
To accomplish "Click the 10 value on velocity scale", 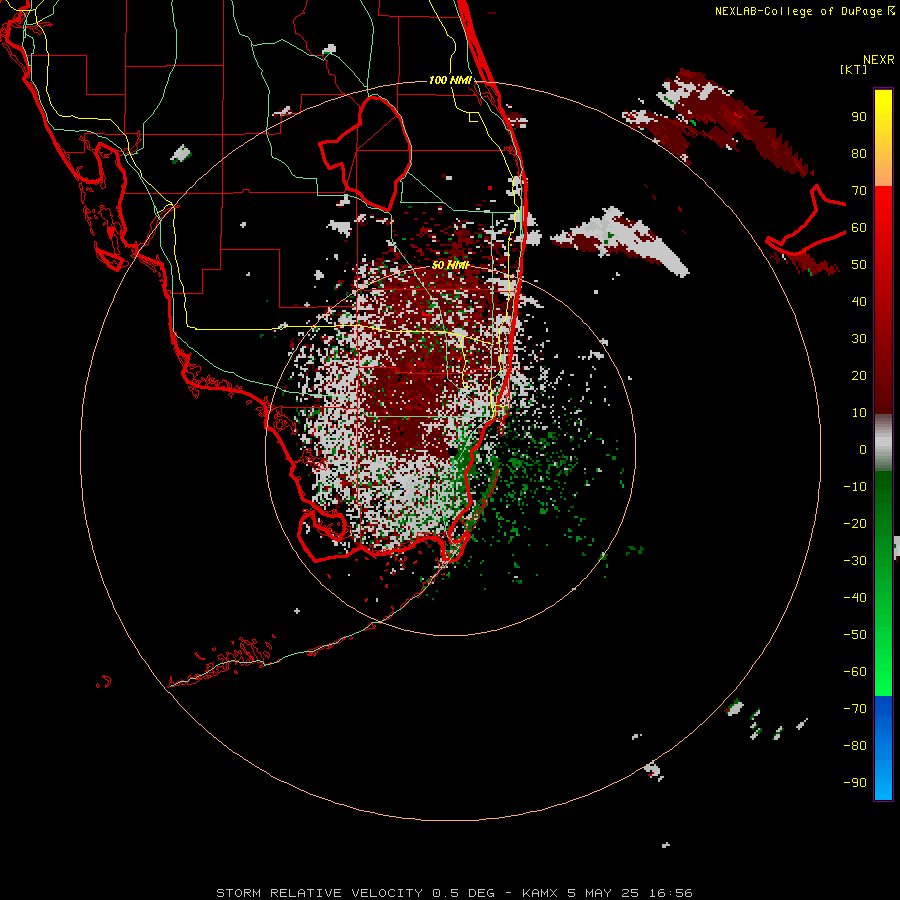I will tap(859, 413).
